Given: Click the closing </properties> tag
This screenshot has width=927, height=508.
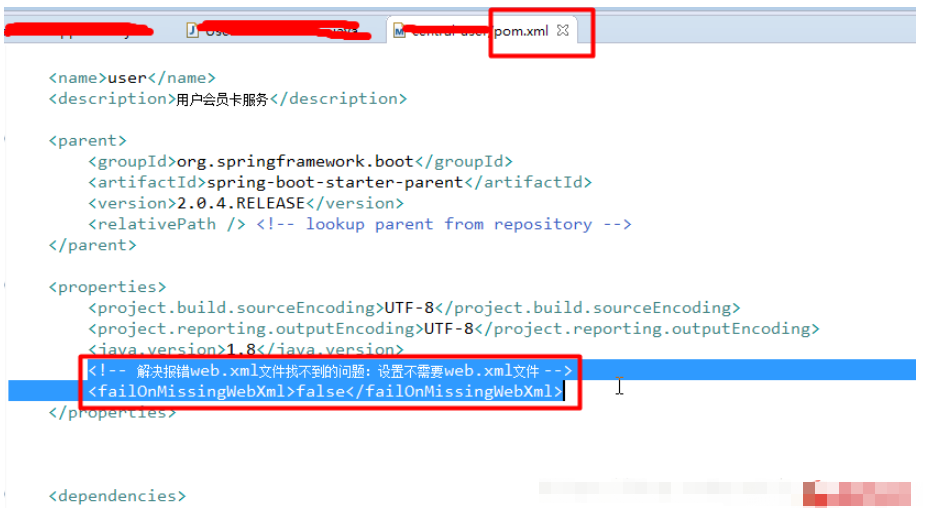Looking at the screenshot, I should [x=112, y=413].
